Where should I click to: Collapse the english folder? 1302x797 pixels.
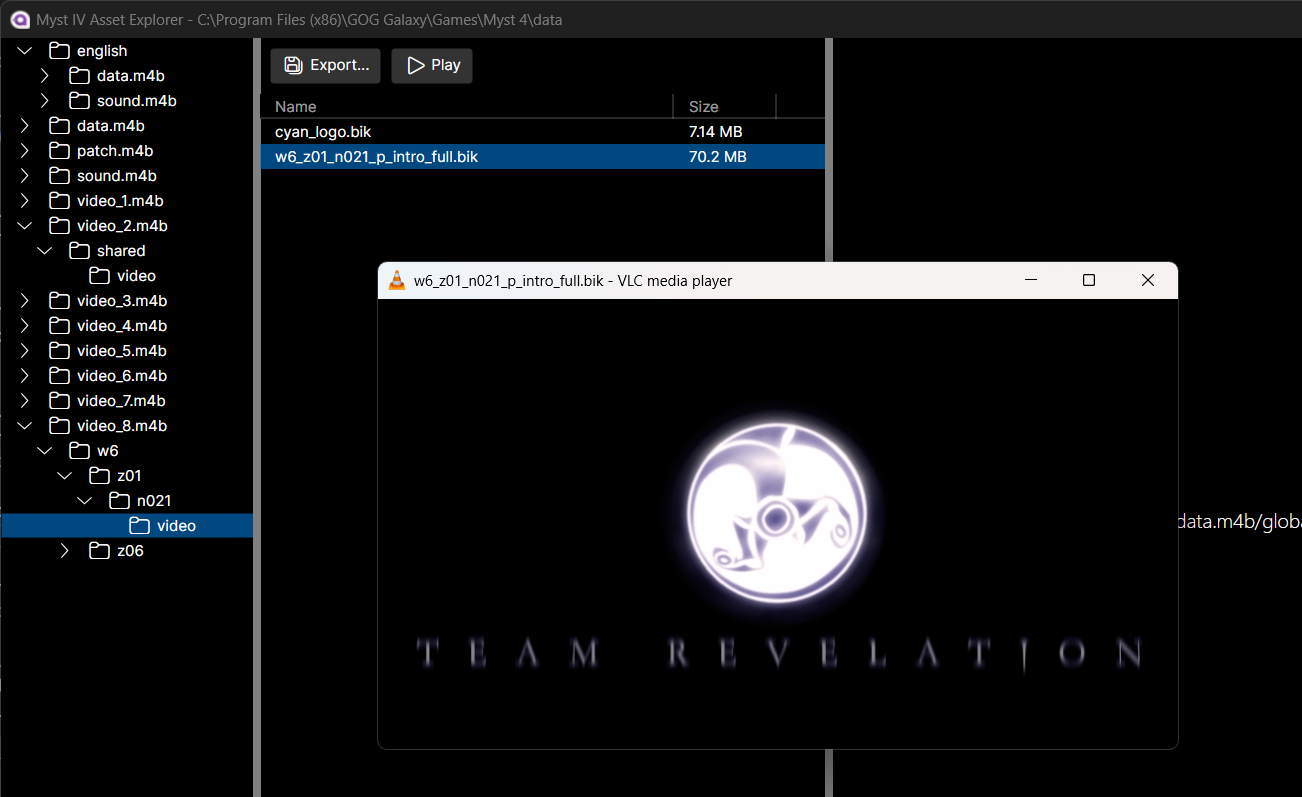pos(25,51)
